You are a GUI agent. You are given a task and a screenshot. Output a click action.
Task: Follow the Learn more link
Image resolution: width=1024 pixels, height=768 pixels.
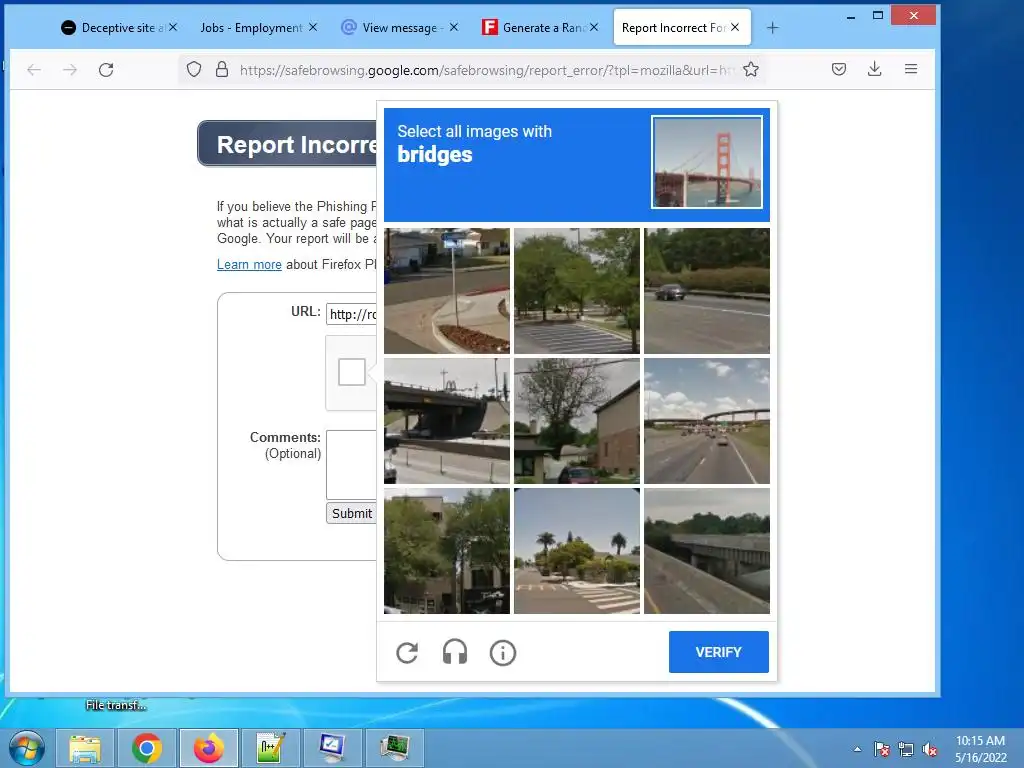(x=249, y=264)
